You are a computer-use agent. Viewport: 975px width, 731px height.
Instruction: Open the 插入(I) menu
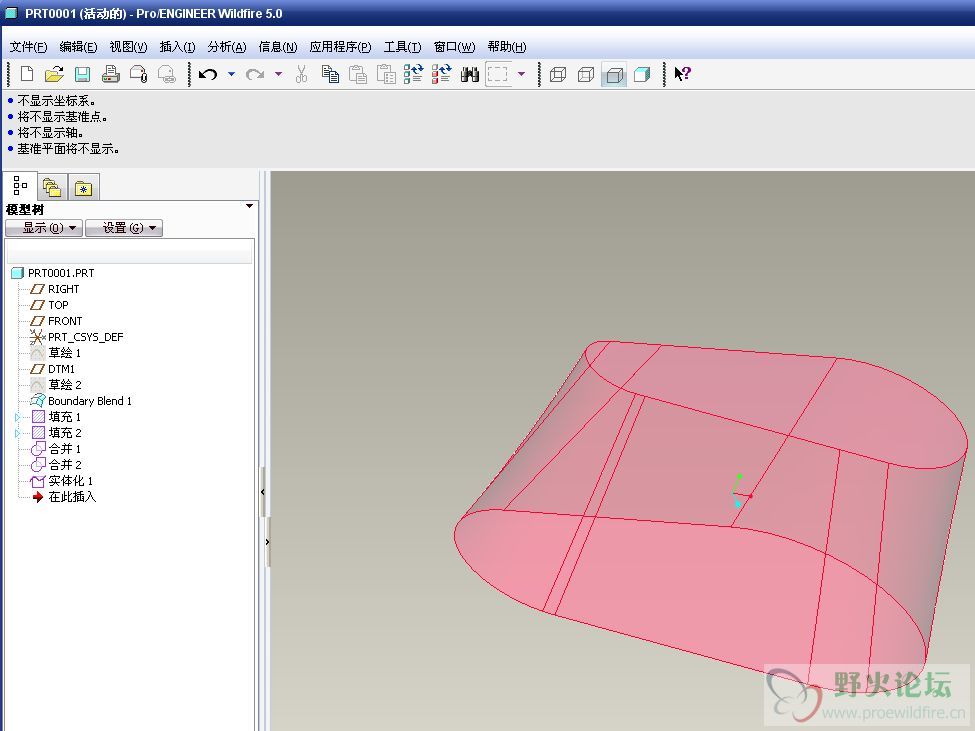pos(177,47)
